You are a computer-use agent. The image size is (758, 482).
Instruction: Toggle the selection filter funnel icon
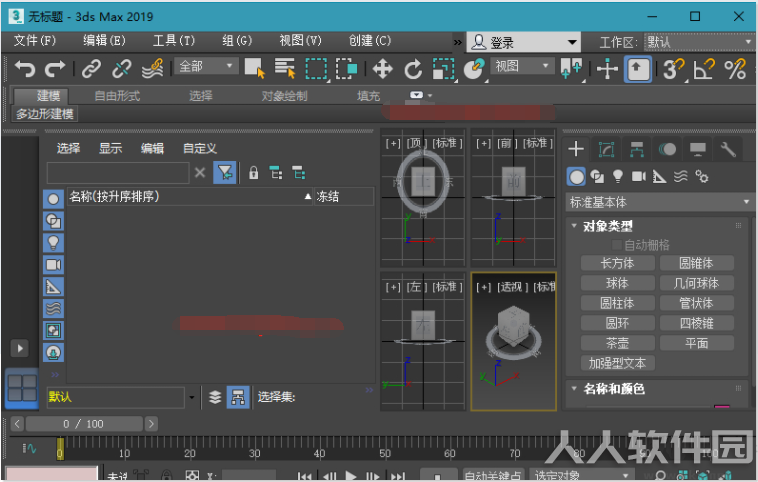225,173
